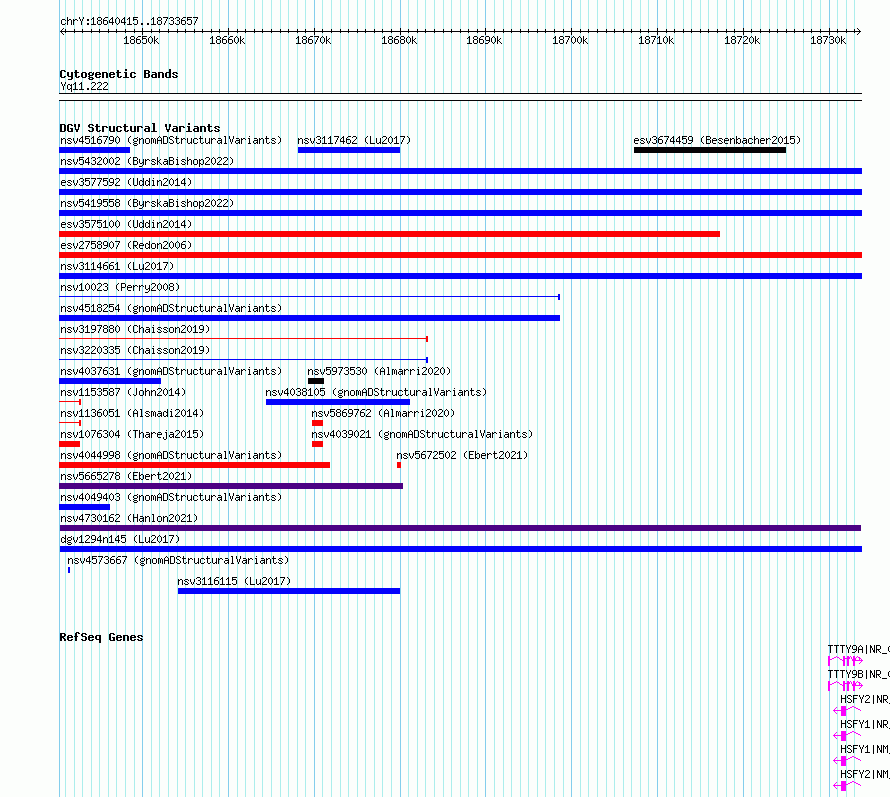Click the tiny red marker of nsv5672502
Image resolution: width=890 pixels, height=797 pixels.
[399, 465]
